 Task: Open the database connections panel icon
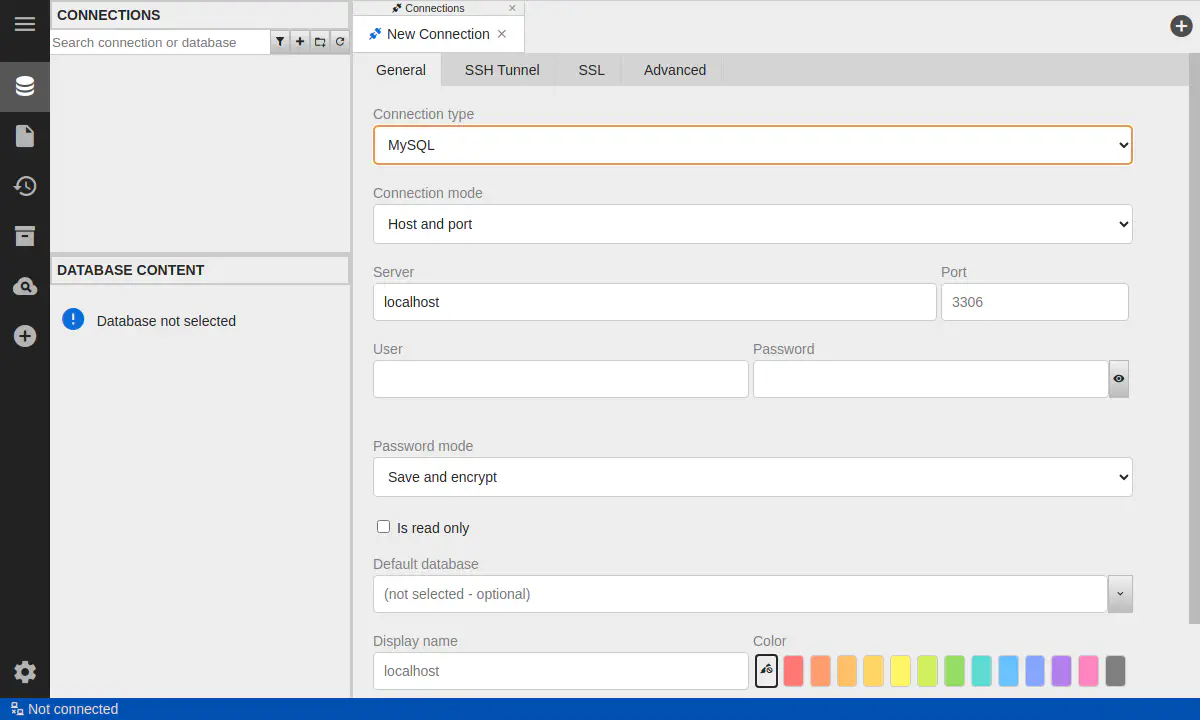coord(25,86)
